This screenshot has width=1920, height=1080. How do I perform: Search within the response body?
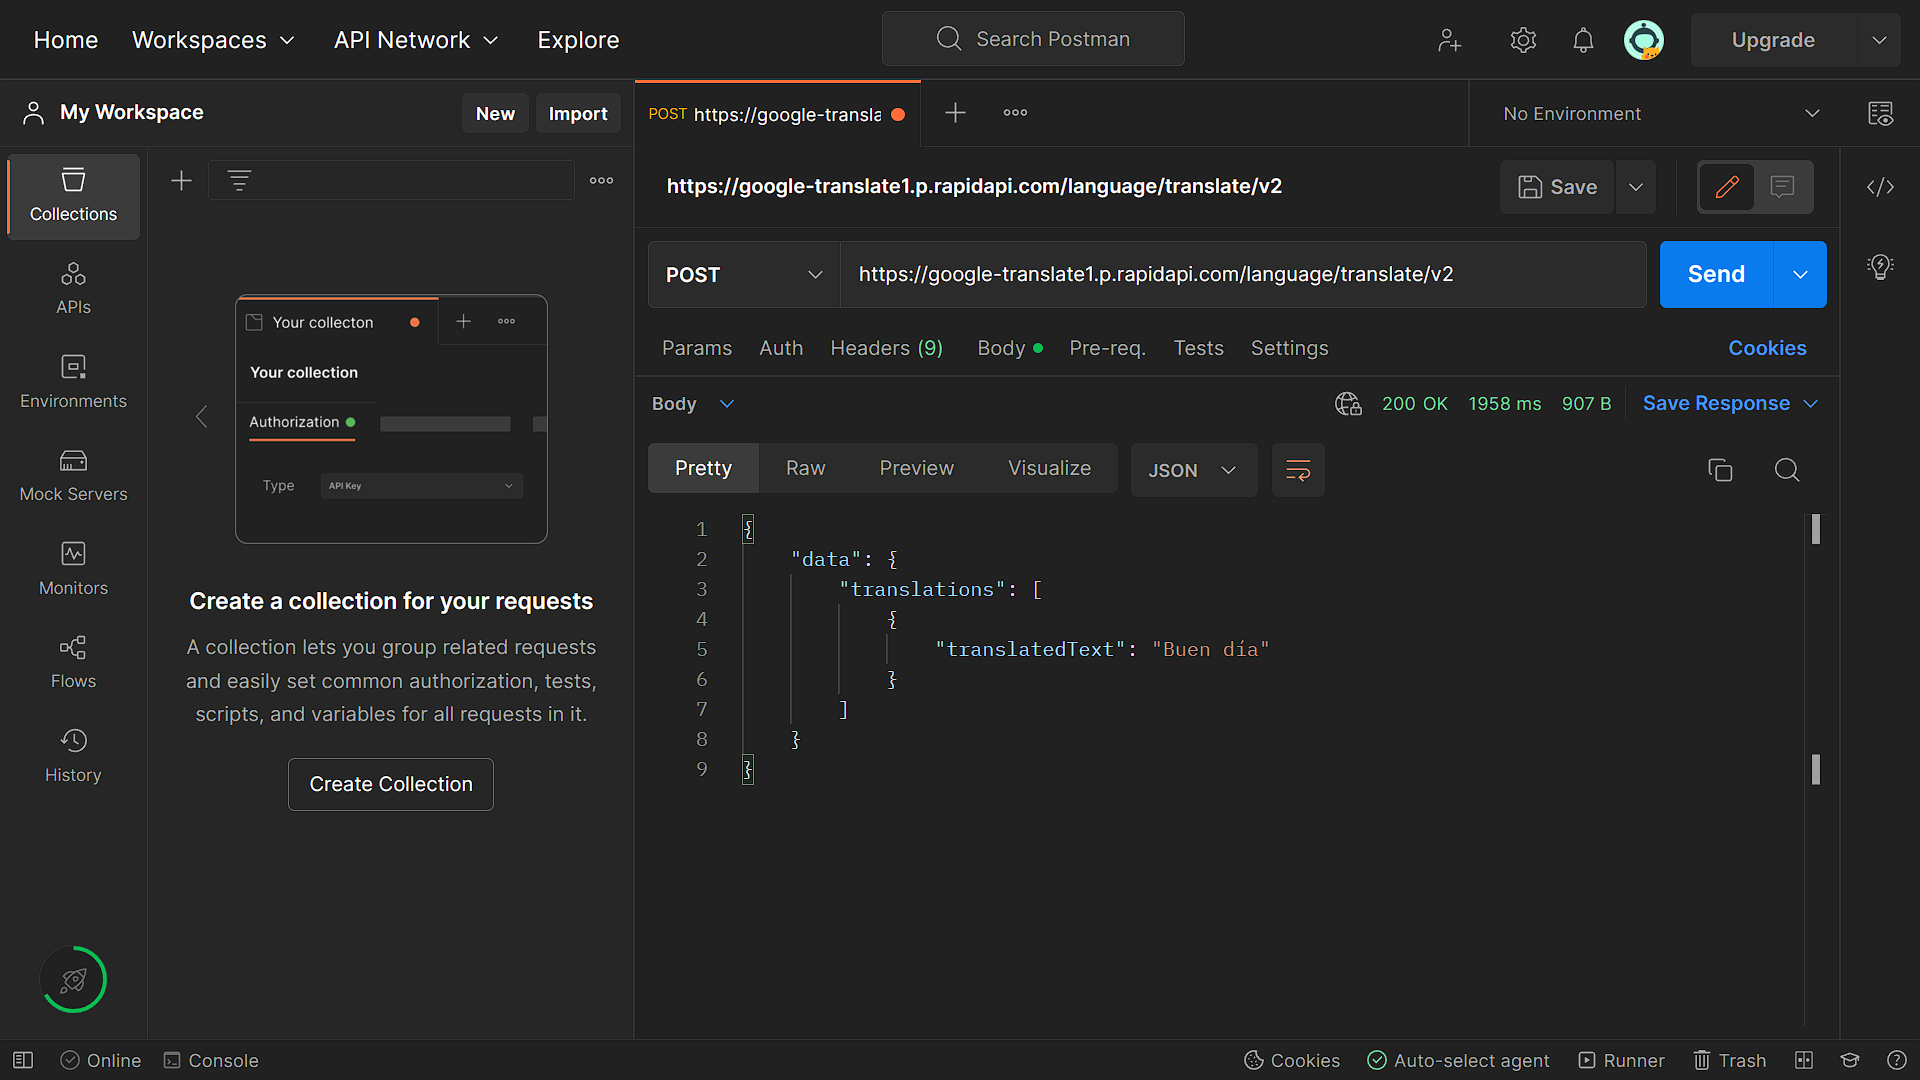coord(1787,470)
